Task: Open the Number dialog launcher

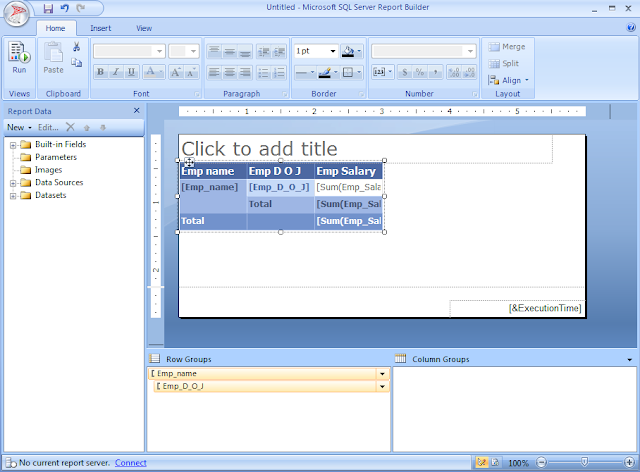Action: point(475,94)
